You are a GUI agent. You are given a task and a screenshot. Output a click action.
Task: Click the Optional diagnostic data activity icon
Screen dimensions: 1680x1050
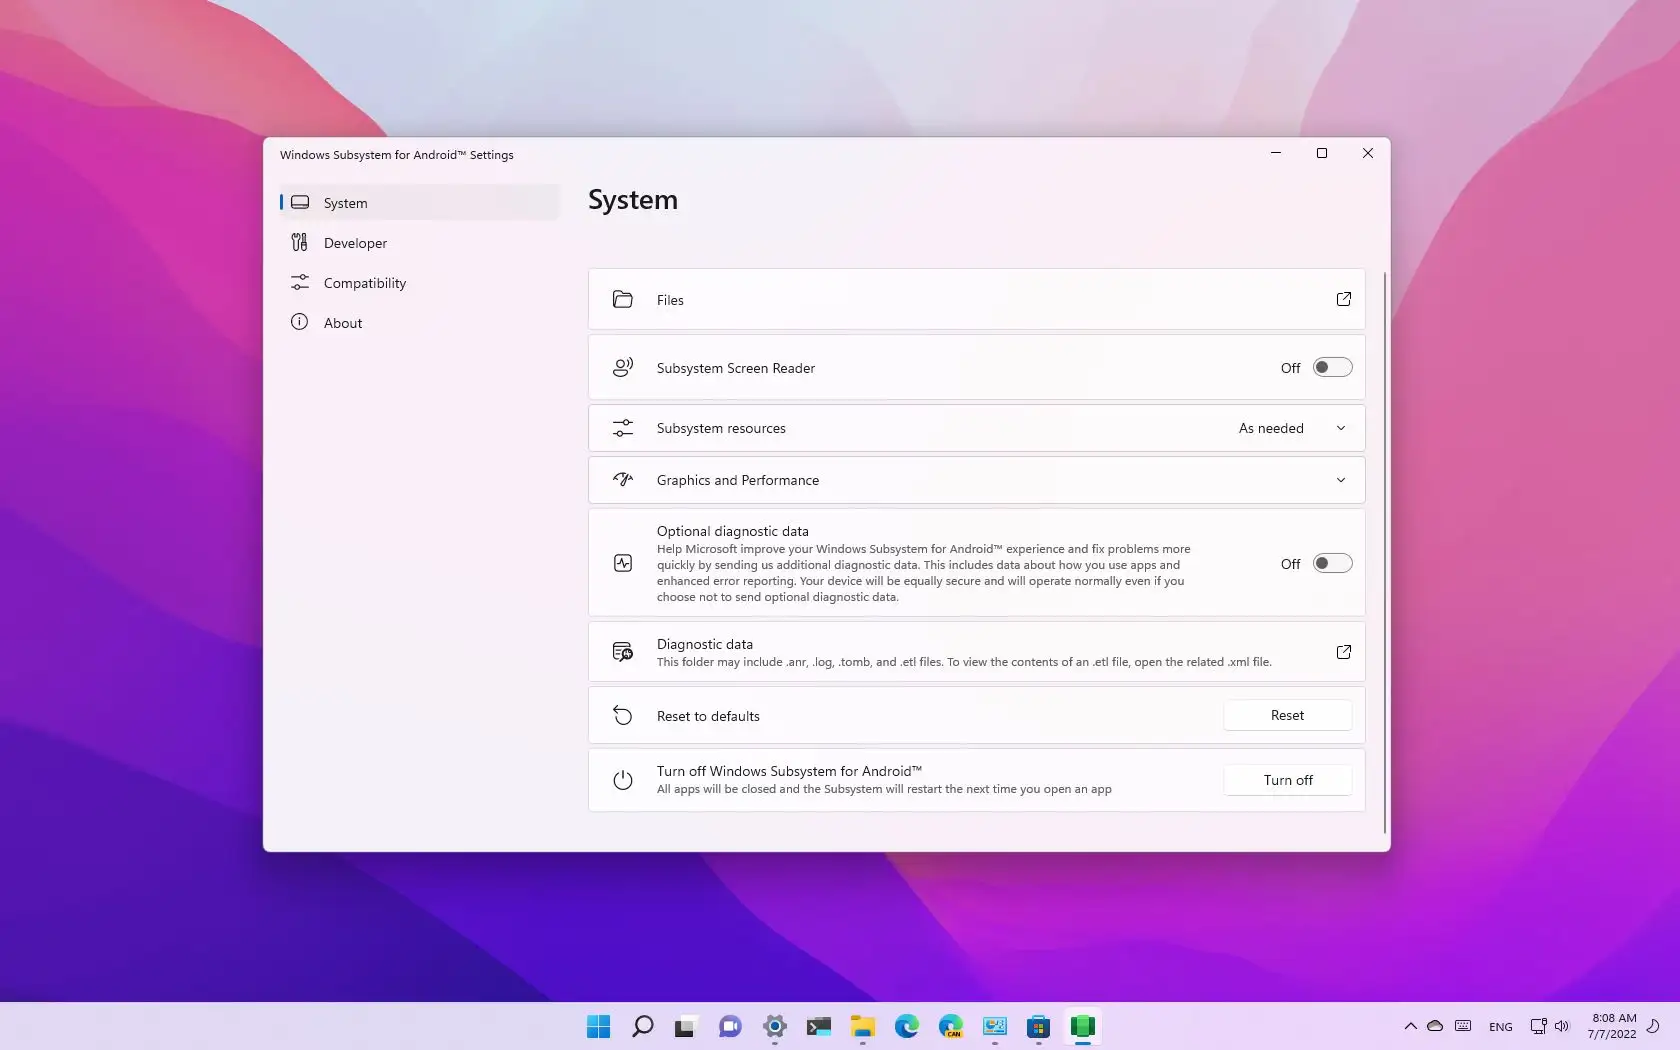point(622,563)
